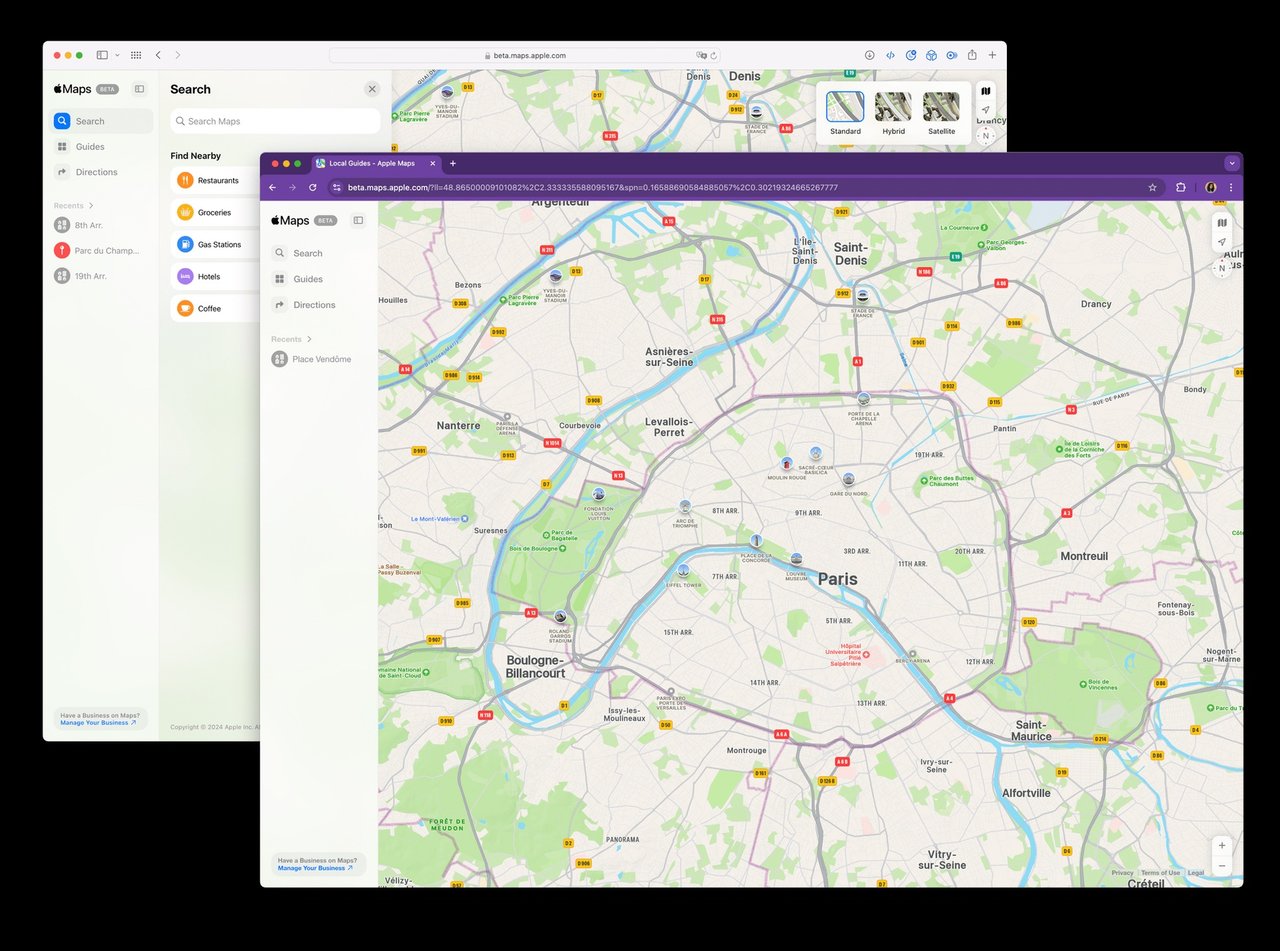
Task: Expand Recents in the Safari window sidebar
Action: tap(73, 206)
